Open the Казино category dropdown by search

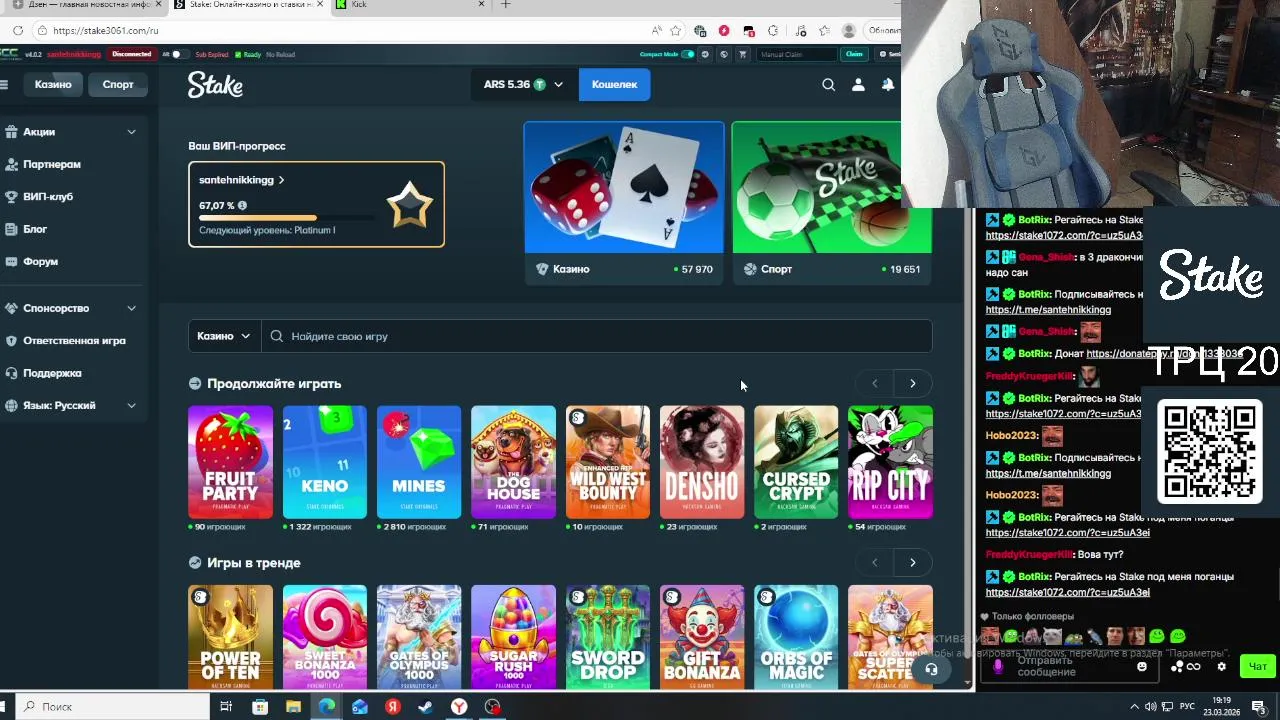[224, 336]
